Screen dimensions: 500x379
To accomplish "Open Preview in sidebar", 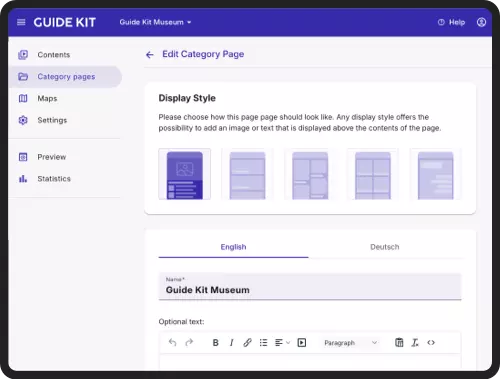I will 65,157.
